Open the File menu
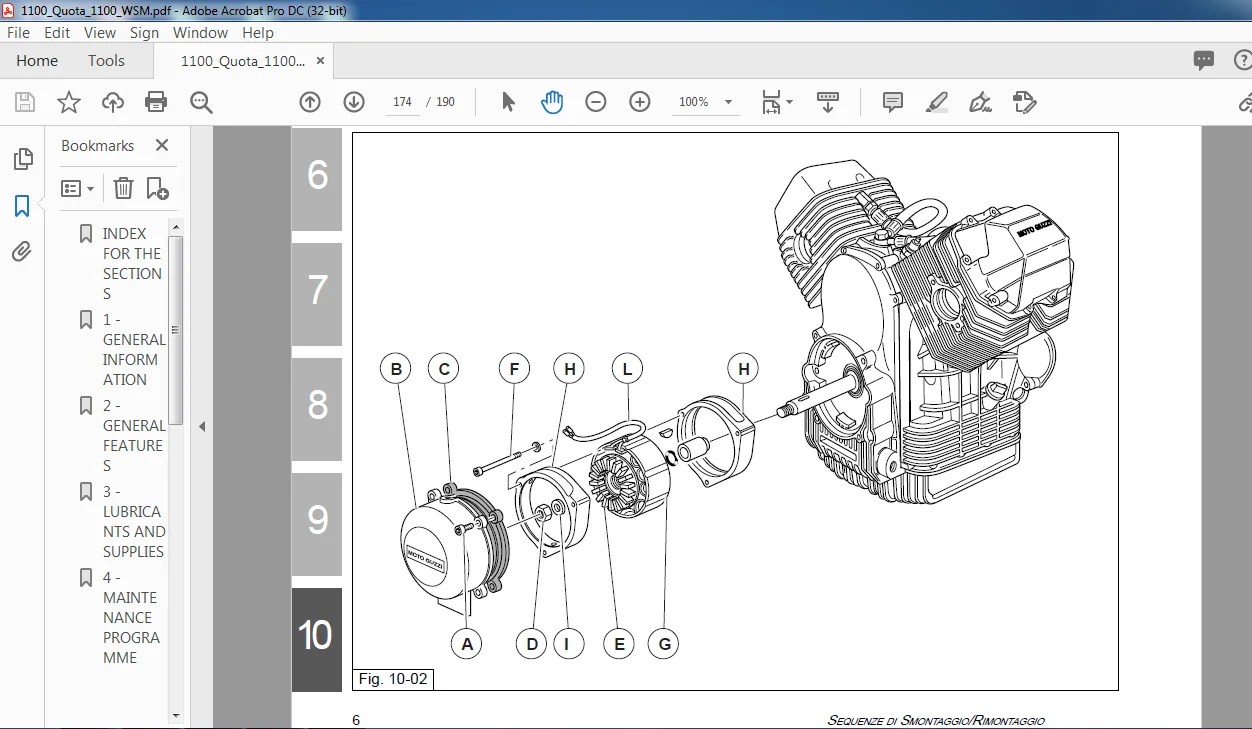 click(x=18, y=32)
